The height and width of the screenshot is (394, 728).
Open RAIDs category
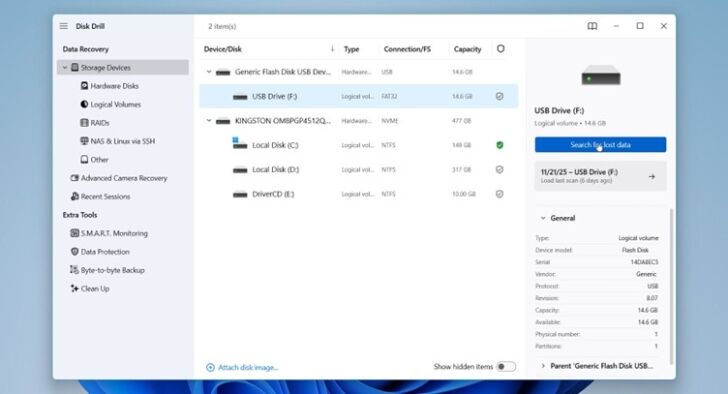pos(100,123)
